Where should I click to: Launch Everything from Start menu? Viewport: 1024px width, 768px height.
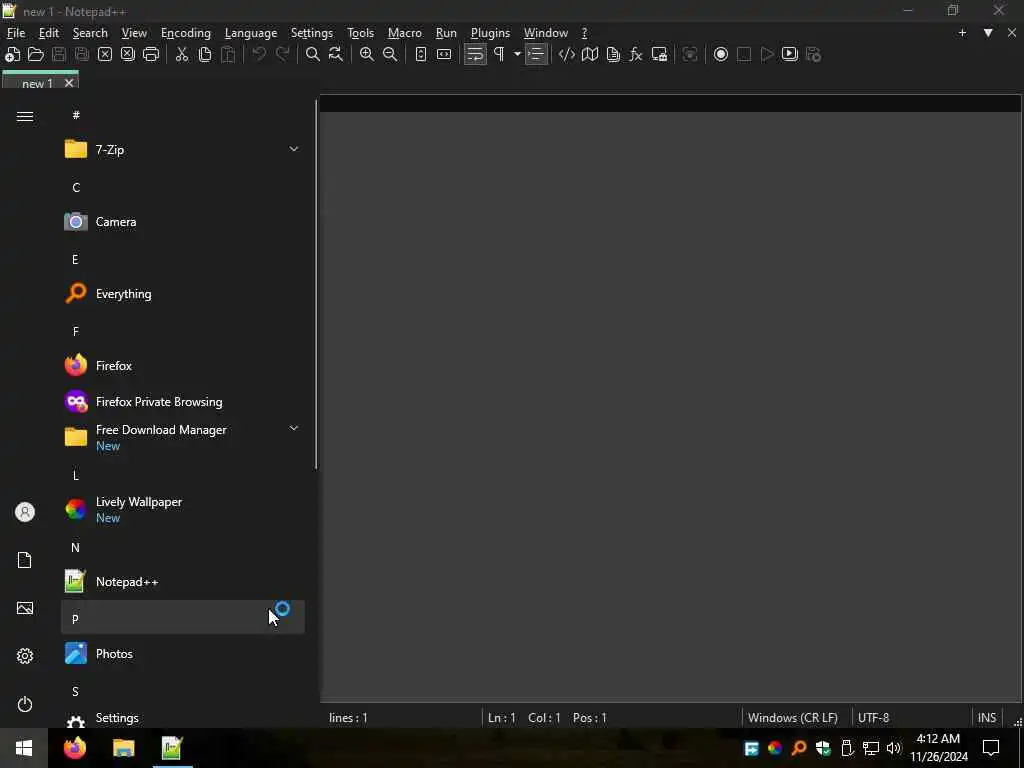coord(183,294)
